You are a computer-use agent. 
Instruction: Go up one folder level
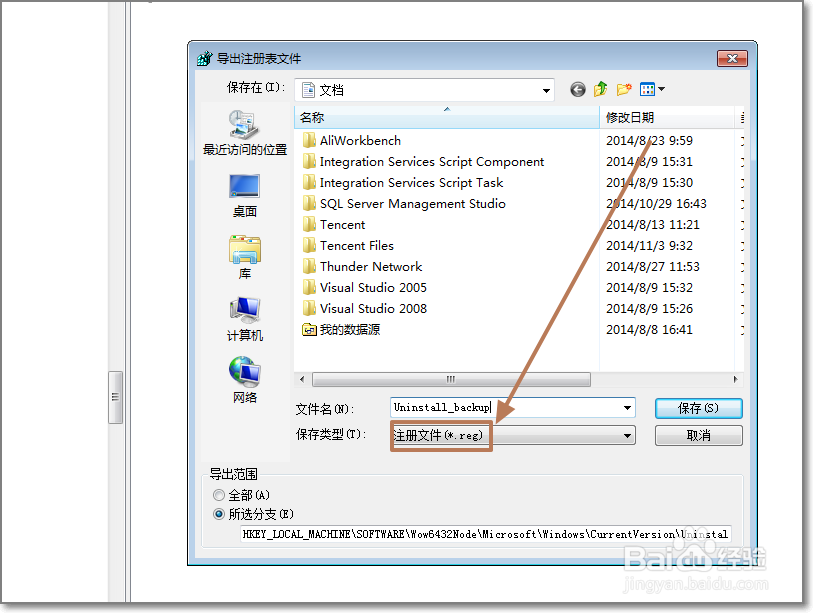(600, 89)
